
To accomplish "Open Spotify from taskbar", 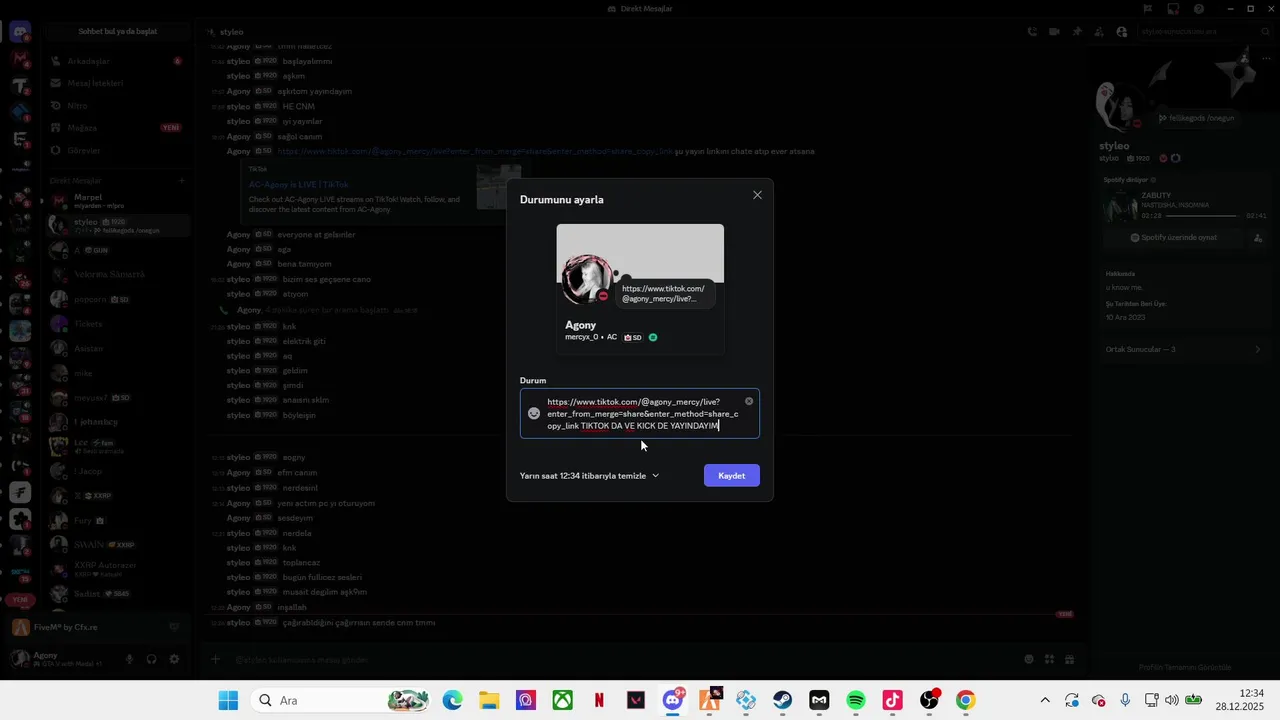I will 856,700.
